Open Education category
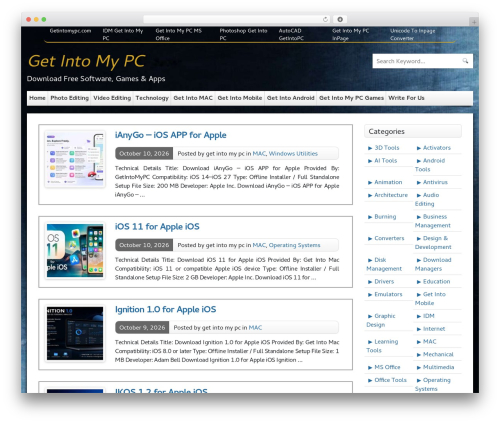 click(437, 282)
